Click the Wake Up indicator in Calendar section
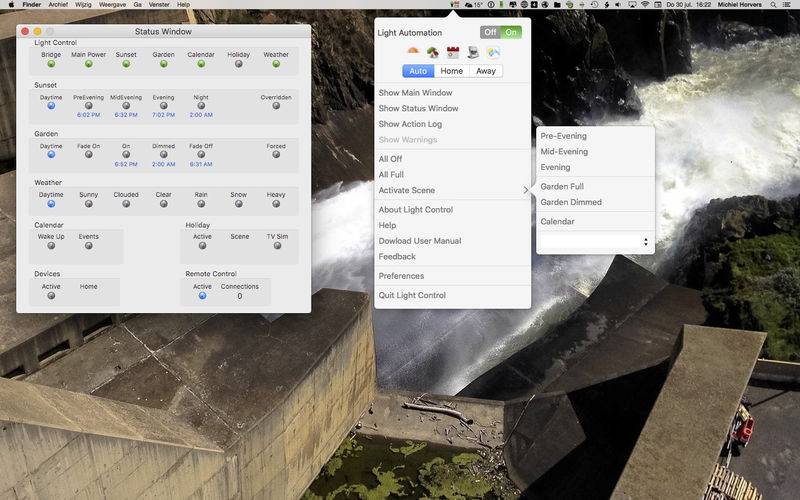 (51, 245)
